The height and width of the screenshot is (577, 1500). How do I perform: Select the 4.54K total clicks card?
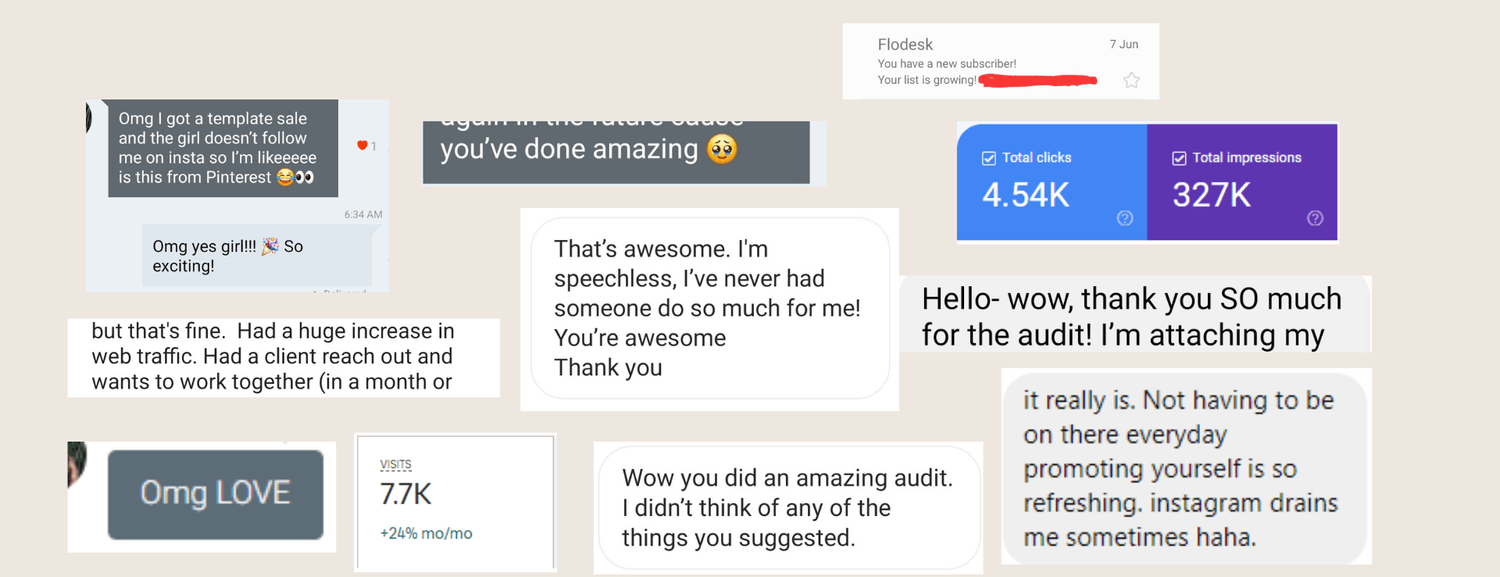(x=1052, y=182)
